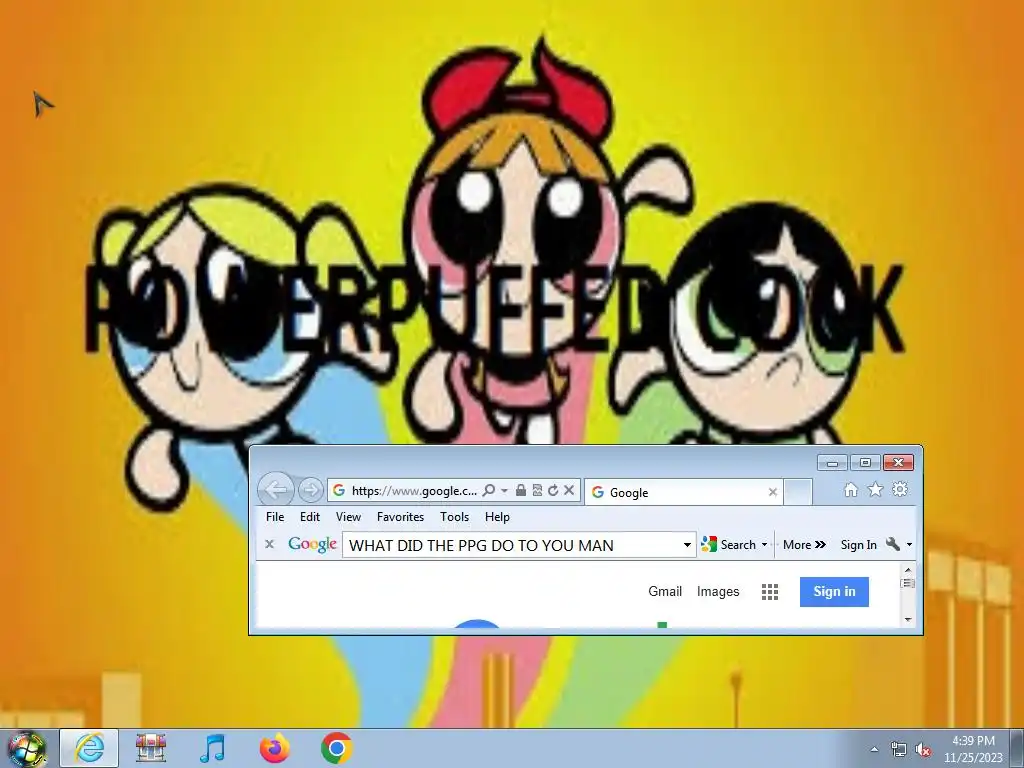Click the Show desktop strip

tap(1017, 748)
